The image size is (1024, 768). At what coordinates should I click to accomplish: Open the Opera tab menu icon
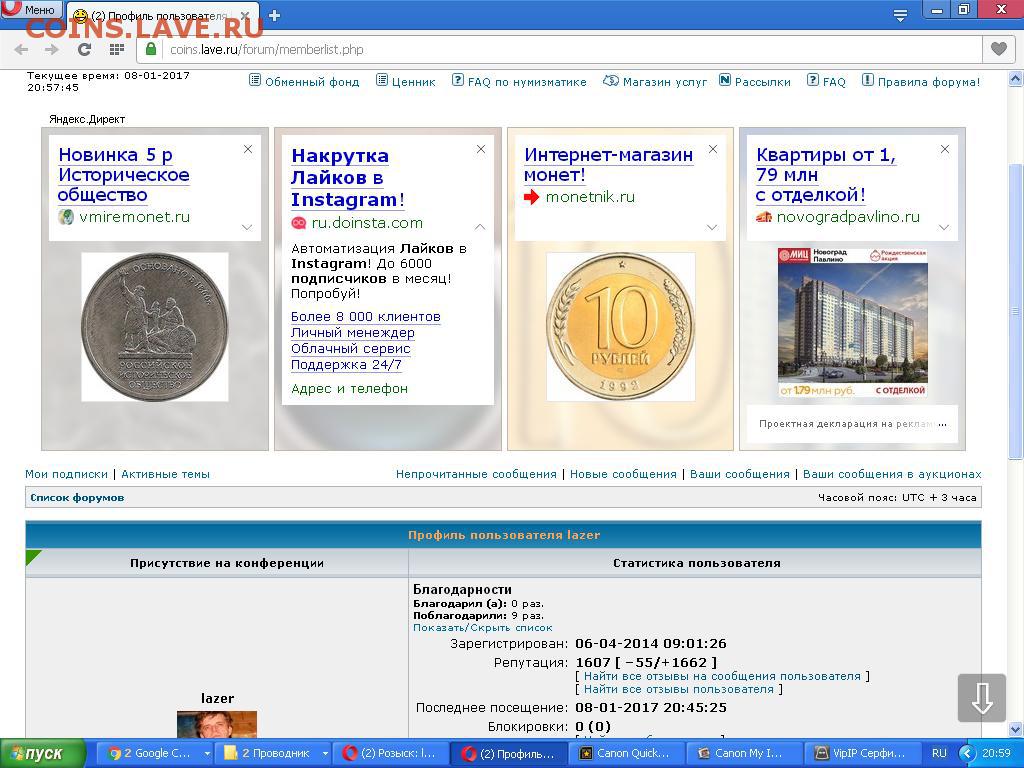900,16
